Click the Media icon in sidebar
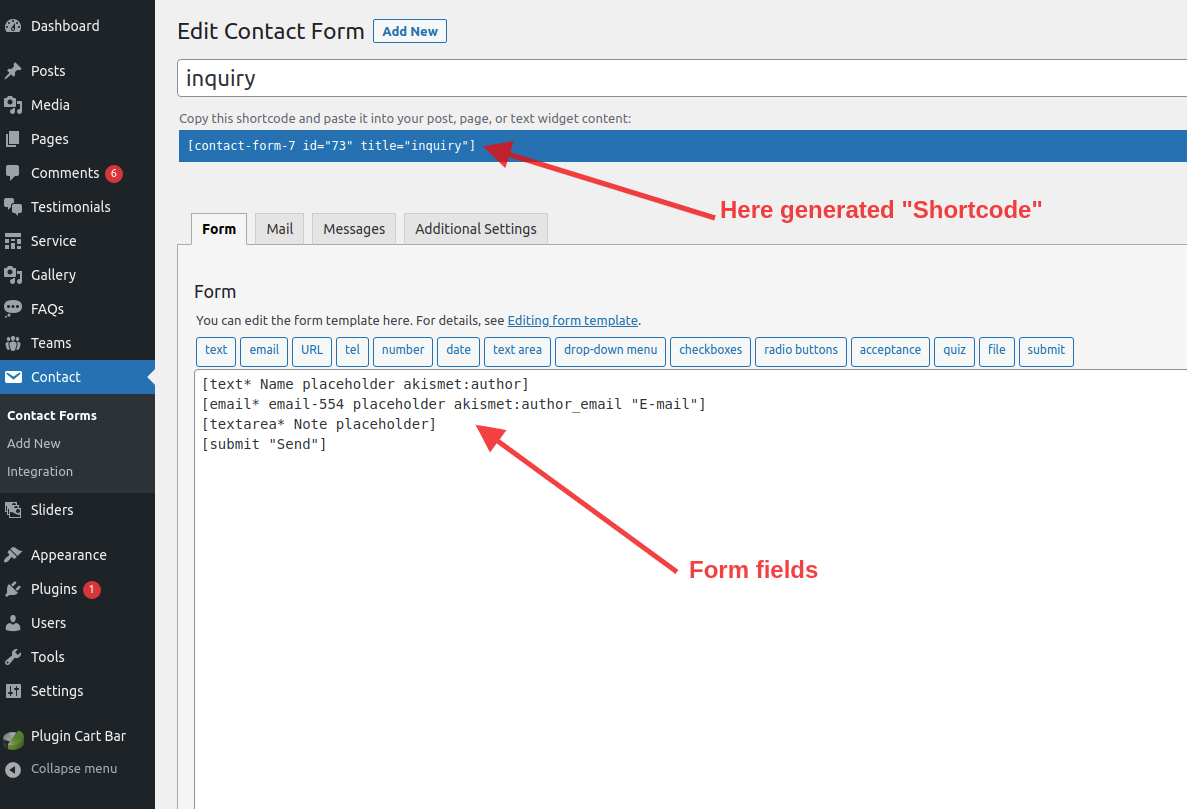This screenshot has width=1187, height=809. coord(13,105)
